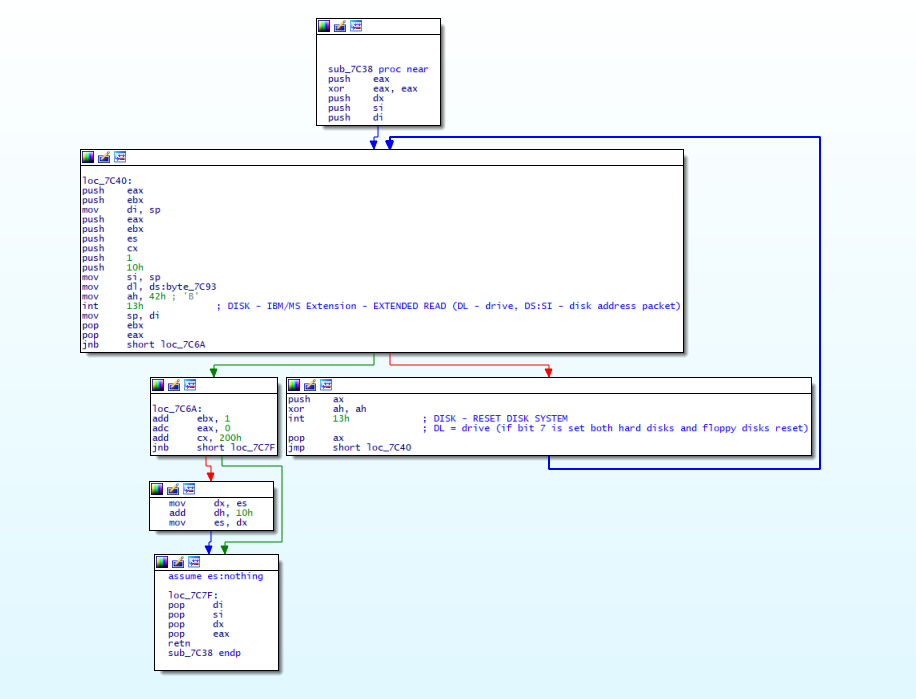Select the 'add ebx, 1' instruction
The width and height of the screenshot is (916, 699).
[191, 419]
